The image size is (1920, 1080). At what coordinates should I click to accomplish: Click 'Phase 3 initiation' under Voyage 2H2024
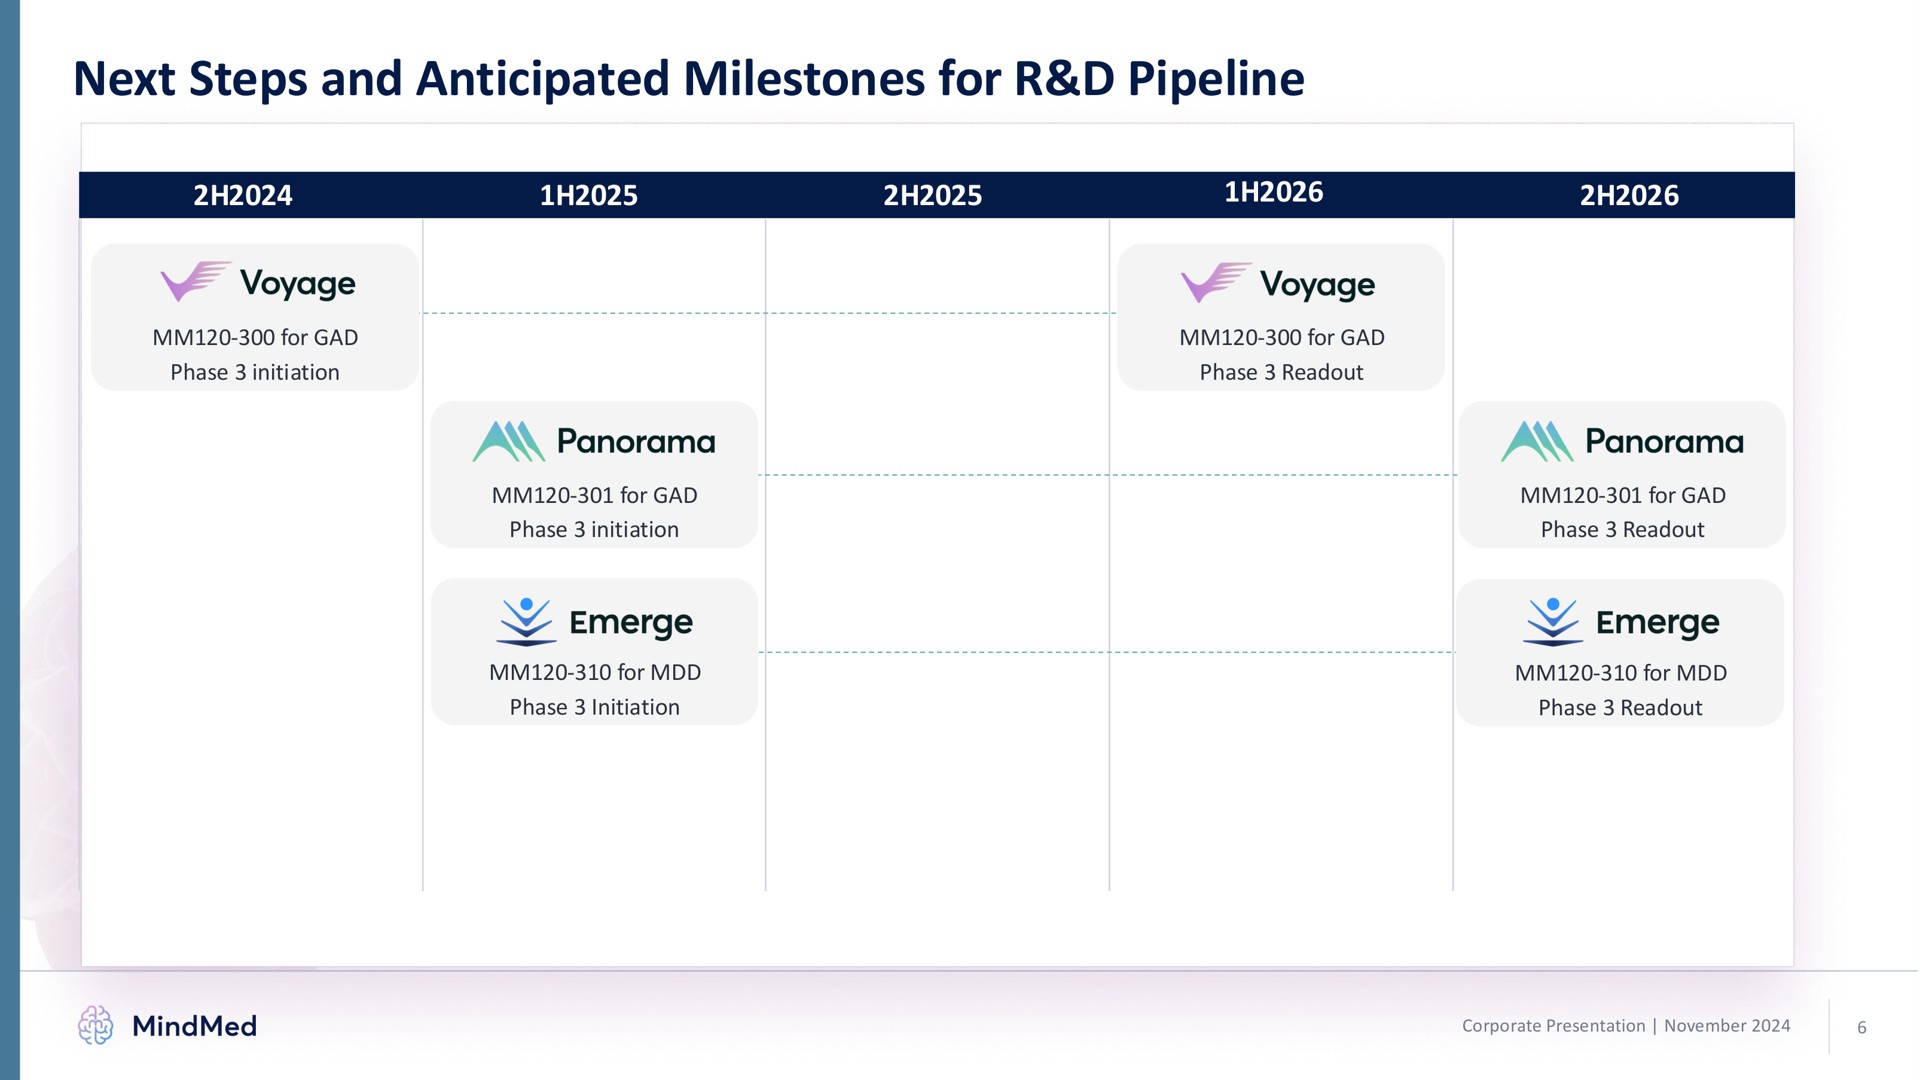click(x=255, y=372)
